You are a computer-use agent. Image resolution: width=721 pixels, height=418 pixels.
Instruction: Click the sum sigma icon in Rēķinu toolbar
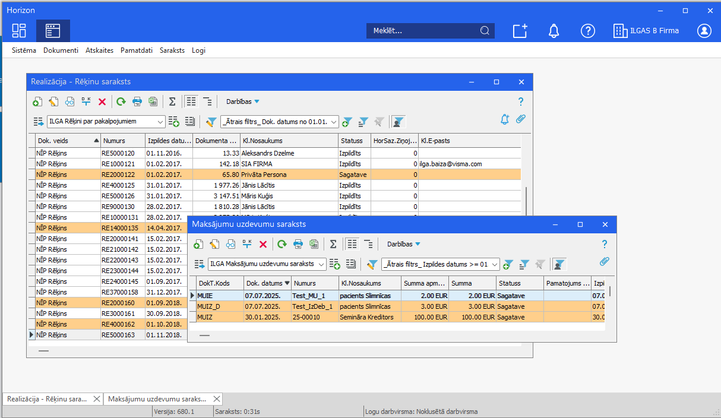172,102
